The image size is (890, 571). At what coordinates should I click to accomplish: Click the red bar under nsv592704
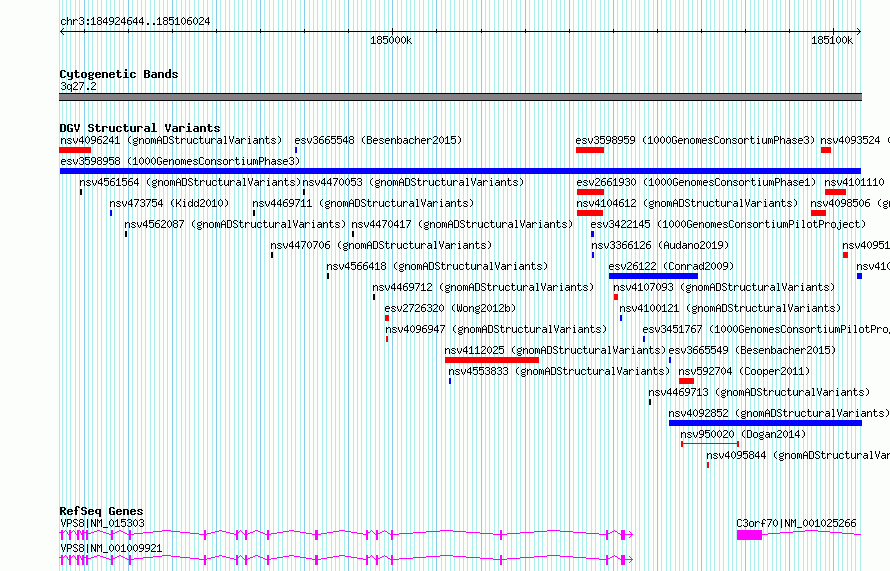pyautogui.click(x=686, y=381)
